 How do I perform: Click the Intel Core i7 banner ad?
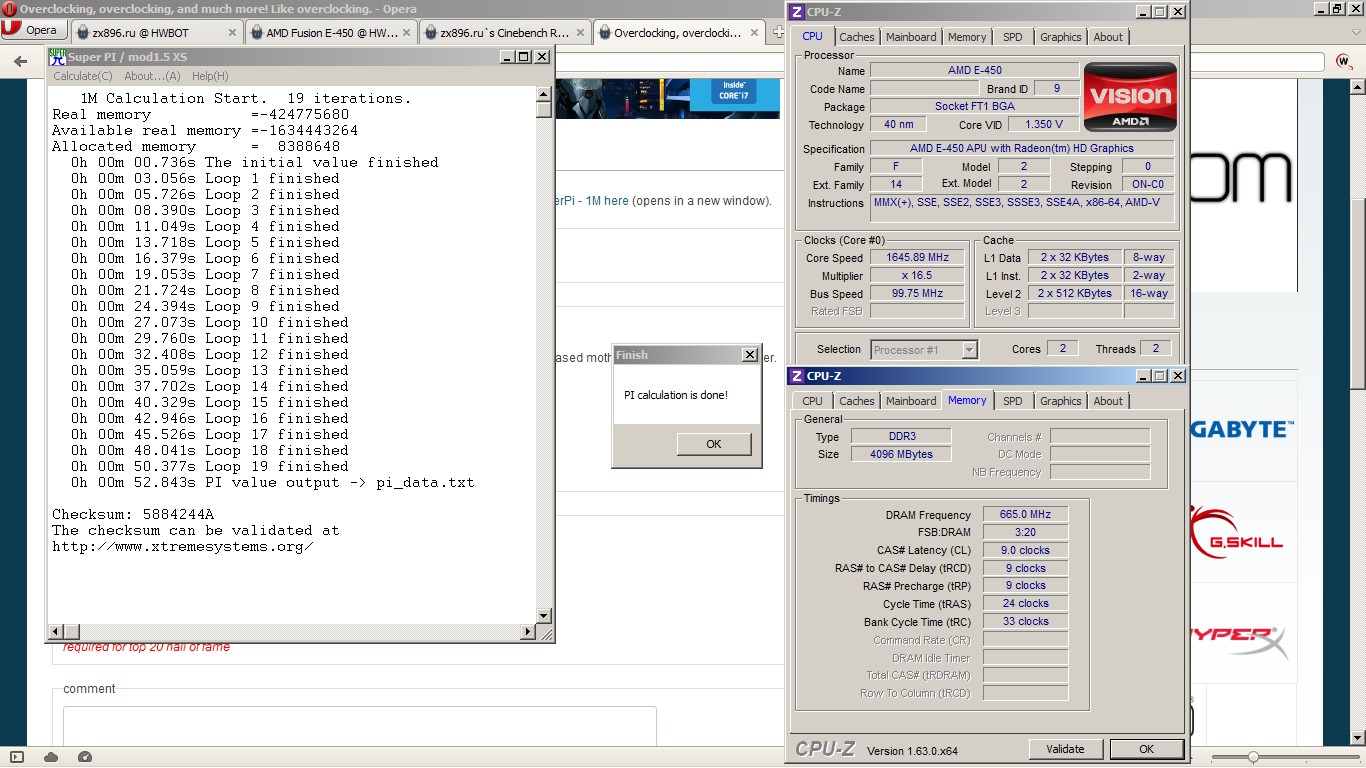(x=668, y=98)
